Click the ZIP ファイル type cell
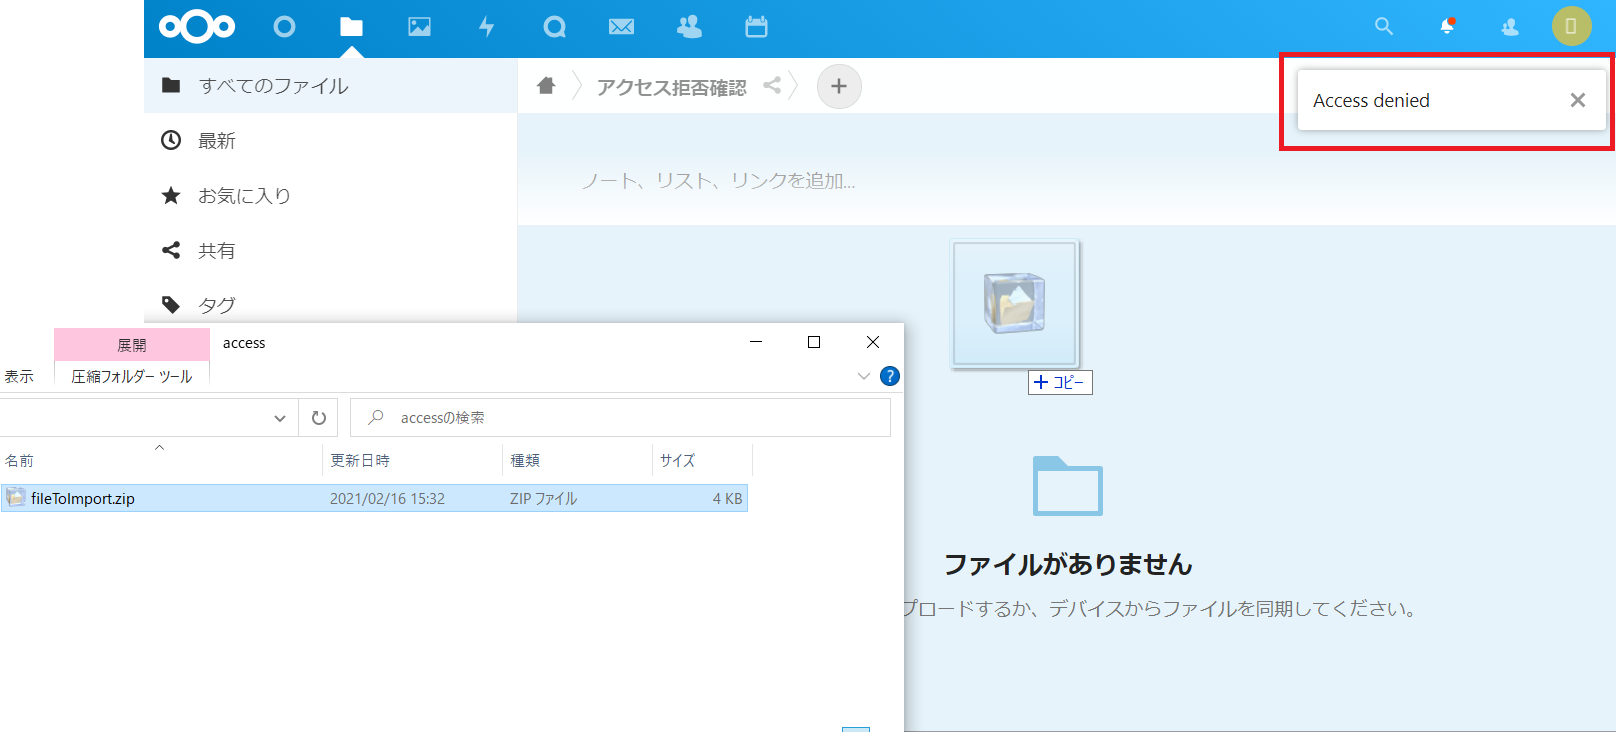The image size is (1616, 732). pyautogui.click(x=543, y=498)
